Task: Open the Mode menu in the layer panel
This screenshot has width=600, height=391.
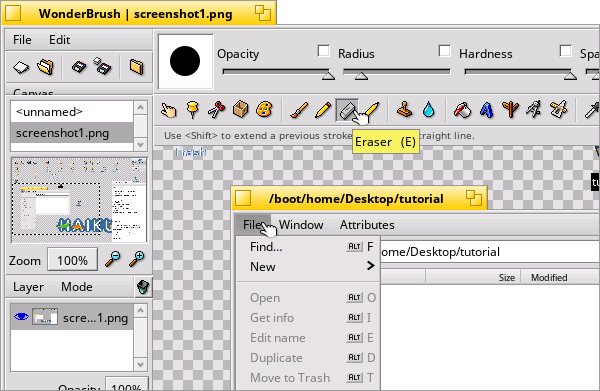Action: coord(77,287)
